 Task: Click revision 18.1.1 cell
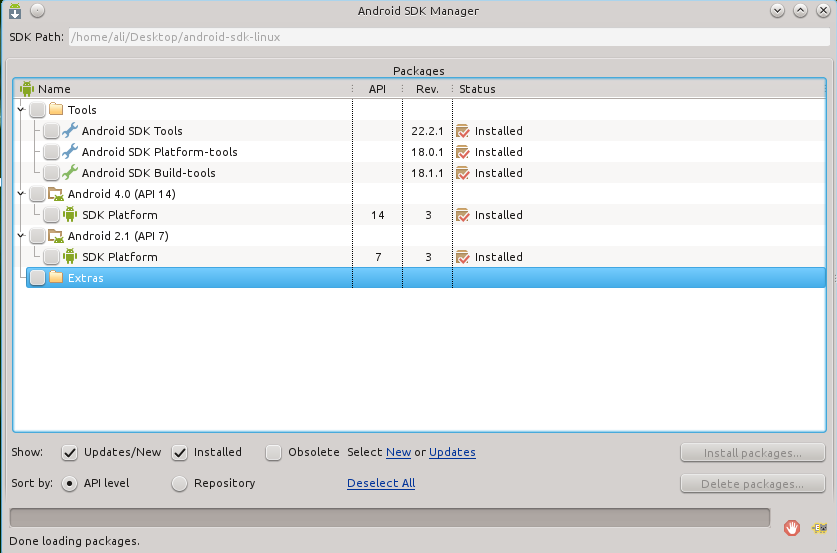tap(427, 173)
